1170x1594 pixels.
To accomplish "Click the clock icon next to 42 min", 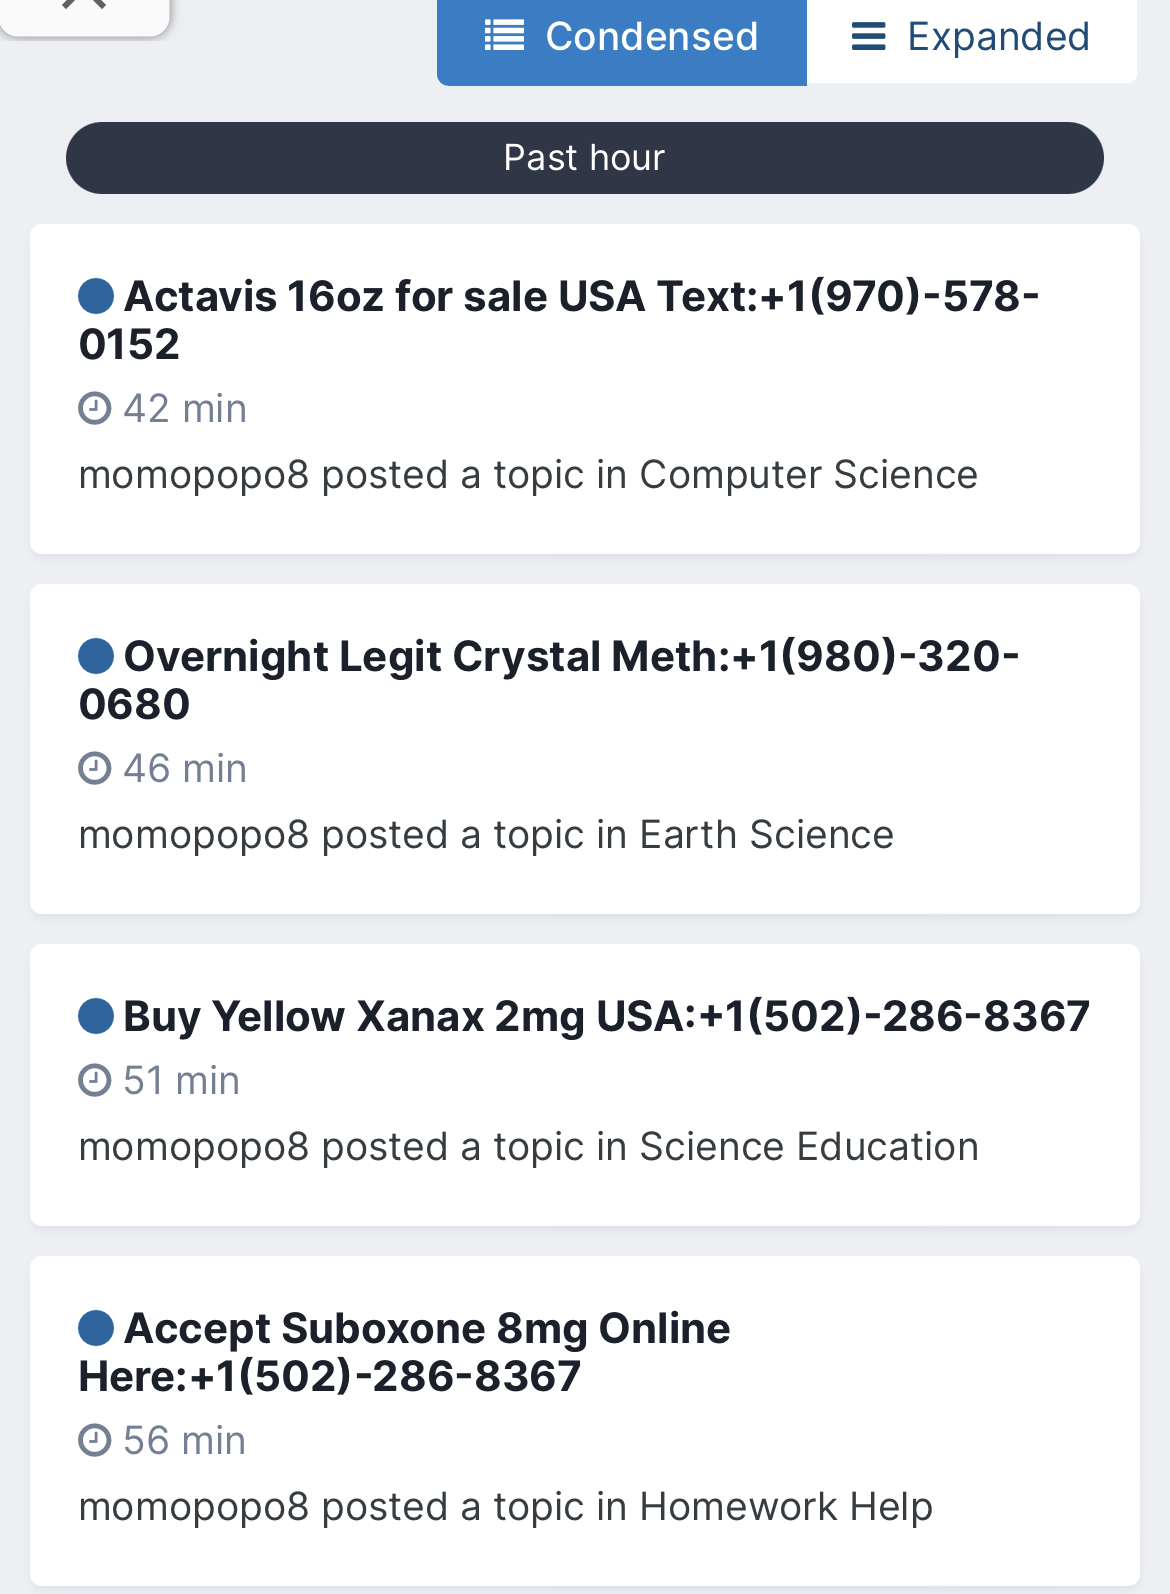I will [x=95, y=409].
